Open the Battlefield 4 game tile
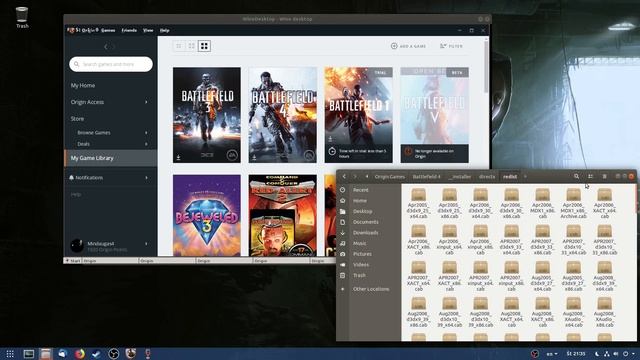Image resolution: width=640 pixels, height=360 pixels. tap(283, 115)
